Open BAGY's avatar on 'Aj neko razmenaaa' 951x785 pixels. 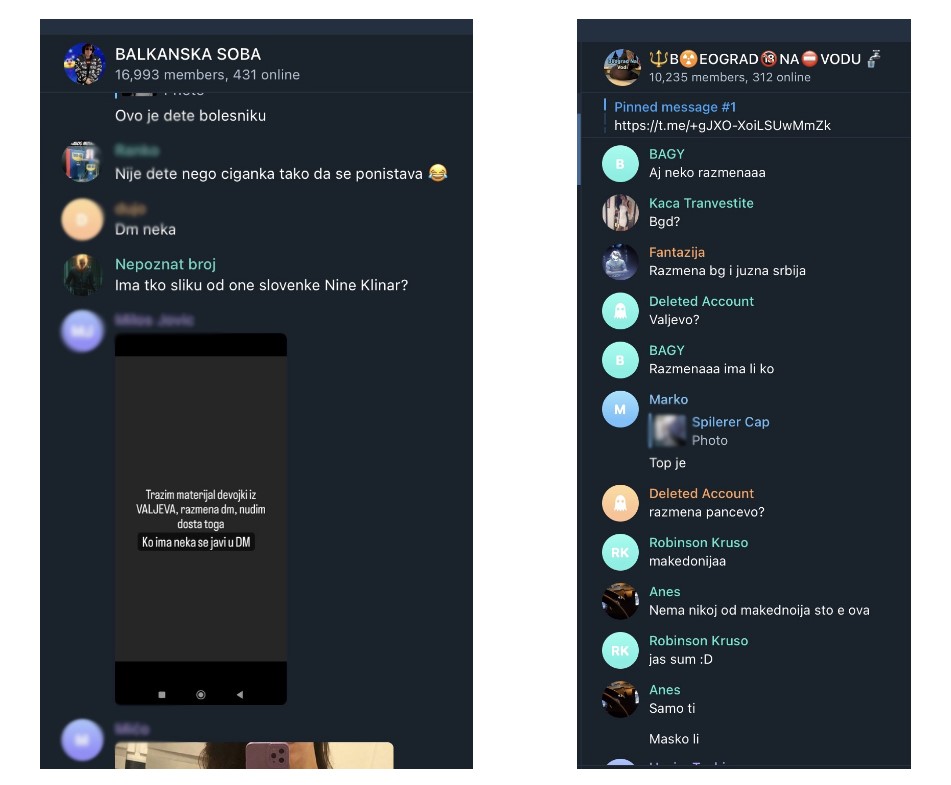[x=620, y=164]
